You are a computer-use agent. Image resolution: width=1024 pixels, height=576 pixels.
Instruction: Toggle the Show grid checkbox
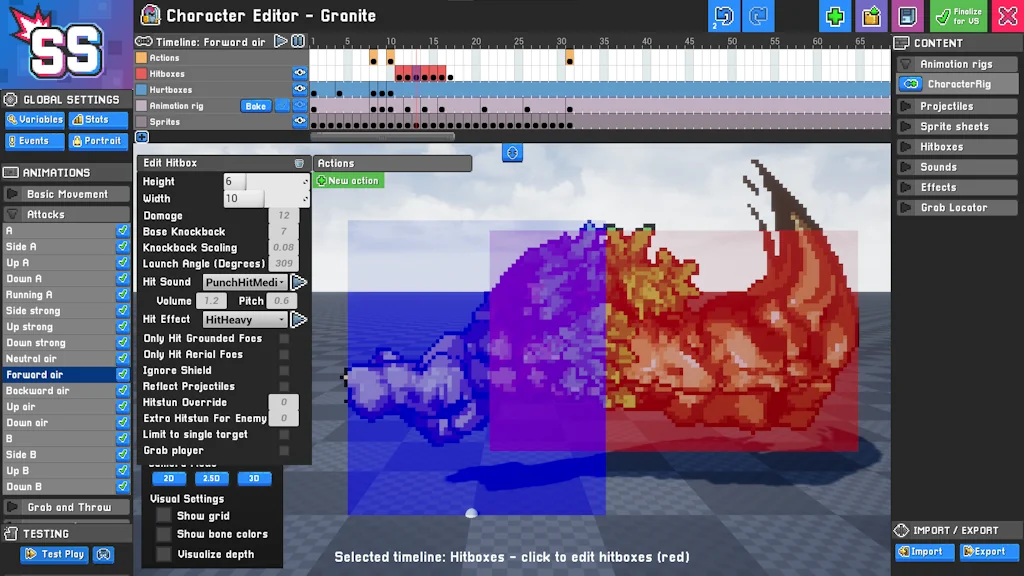163,516
